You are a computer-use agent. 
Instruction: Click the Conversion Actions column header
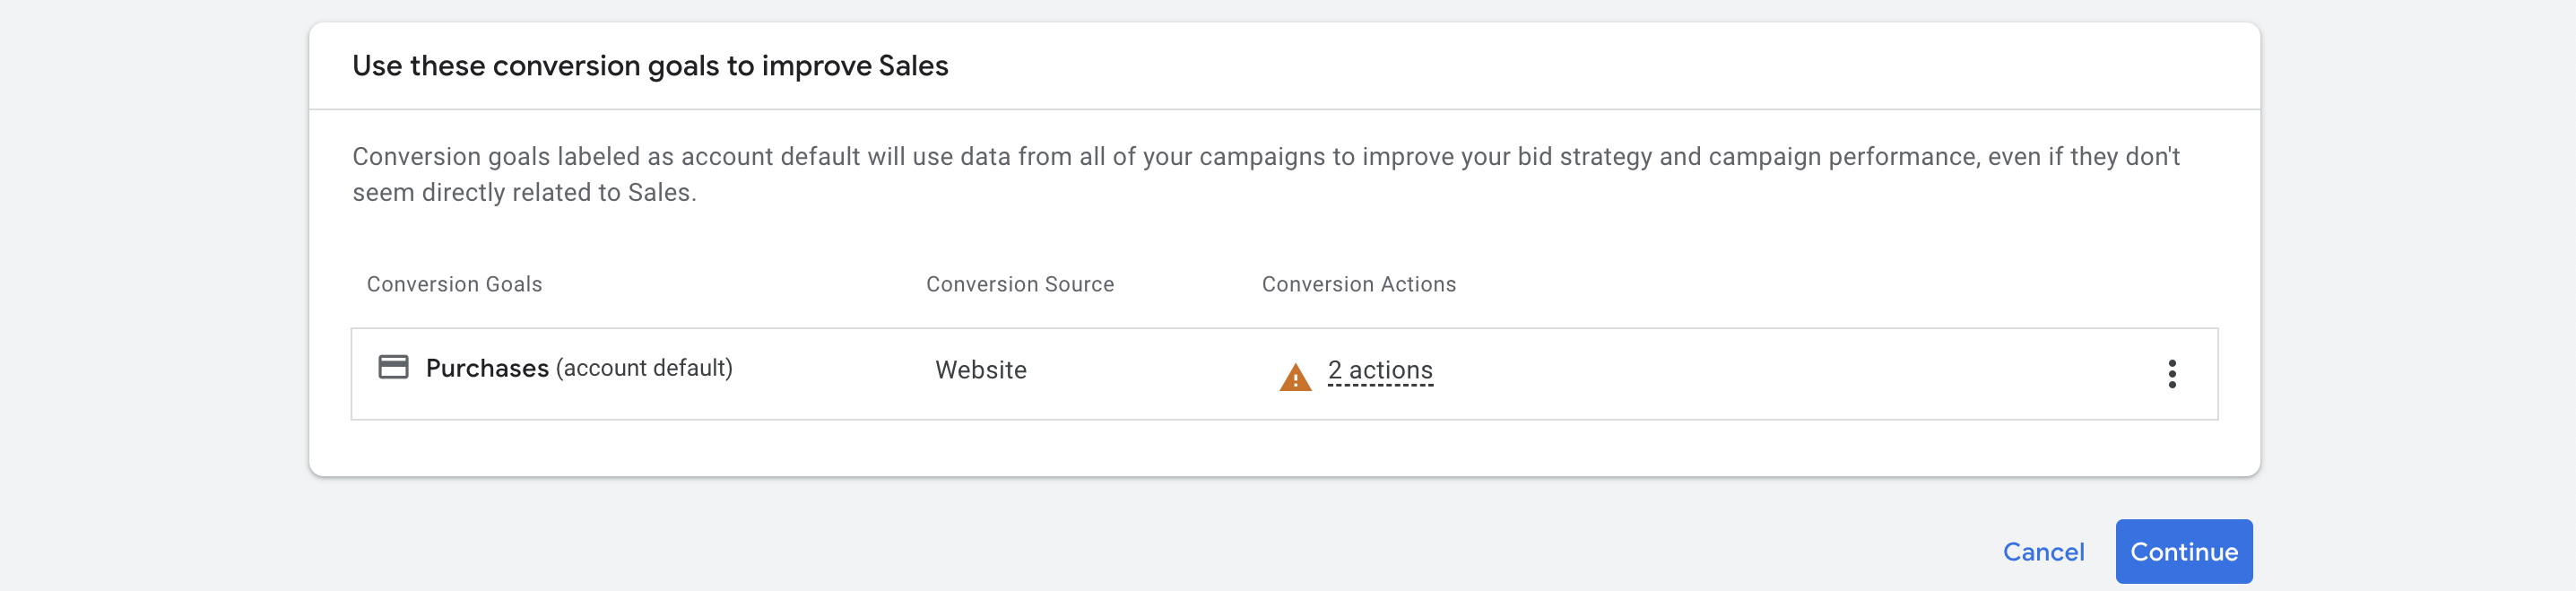coord(1358,284)
